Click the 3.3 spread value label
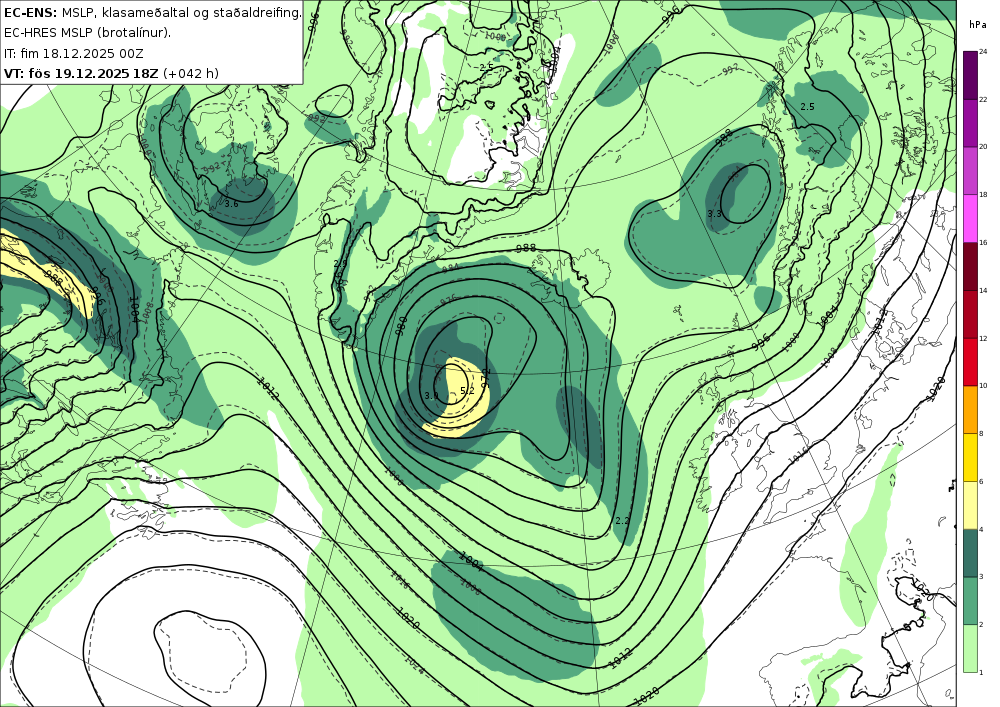Screen dimensions: 1000x707 714,214
